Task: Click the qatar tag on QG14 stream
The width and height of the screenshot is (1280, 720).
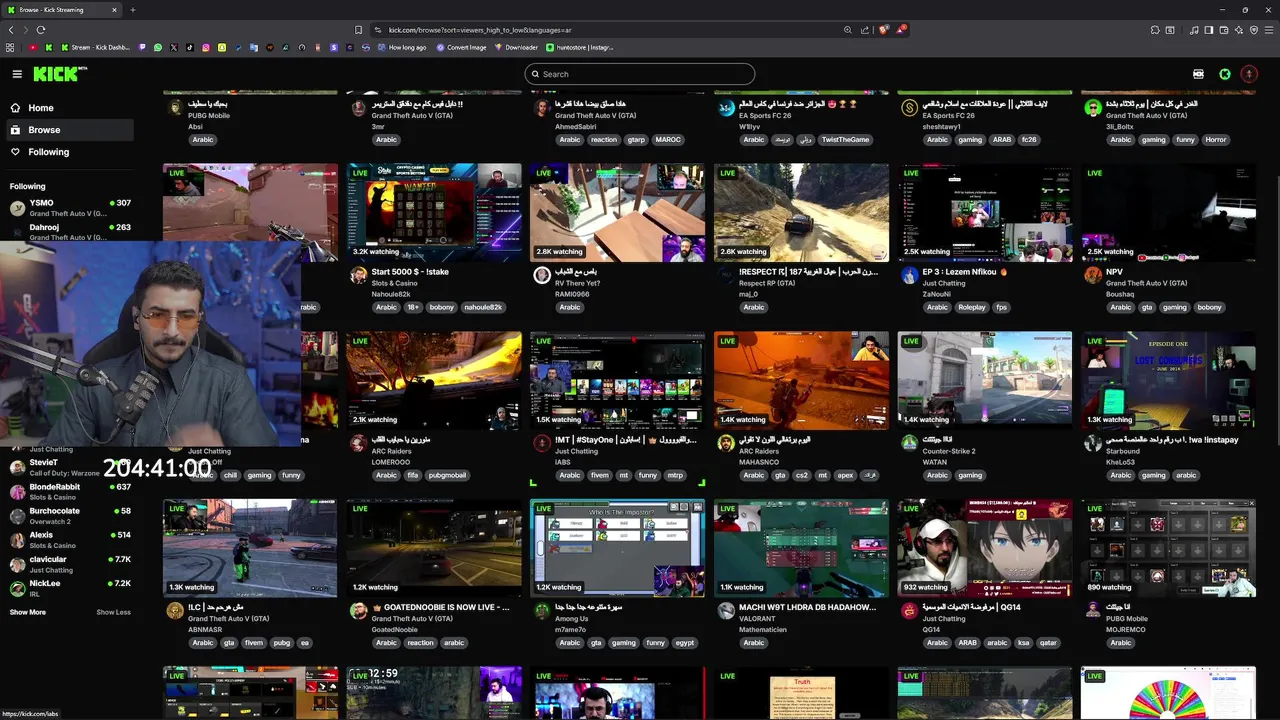Action: tap(1050, 643)
